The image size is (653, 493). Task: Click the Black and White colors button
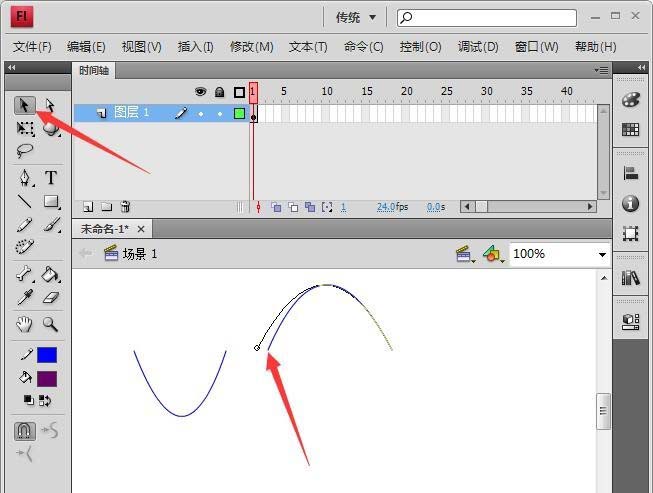point(28,400)
